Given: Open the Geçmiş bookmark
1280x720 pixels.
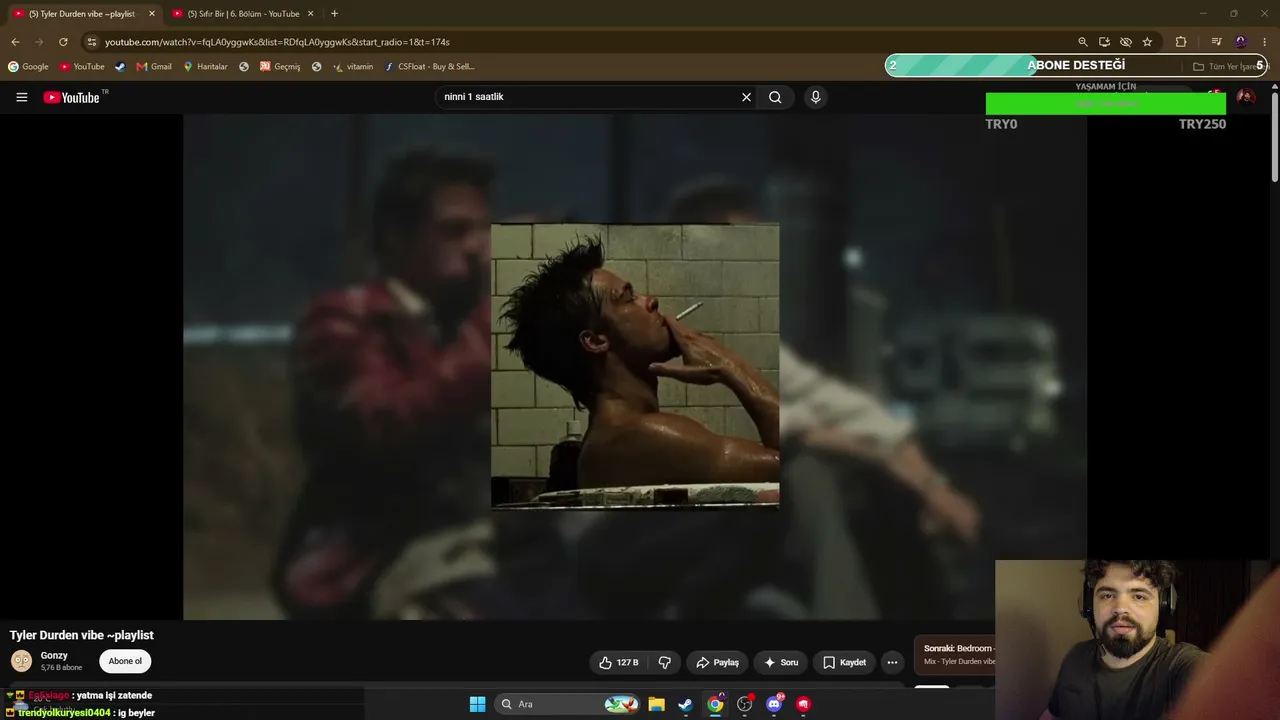Looking at the screenshot, I should coord(280,66).
